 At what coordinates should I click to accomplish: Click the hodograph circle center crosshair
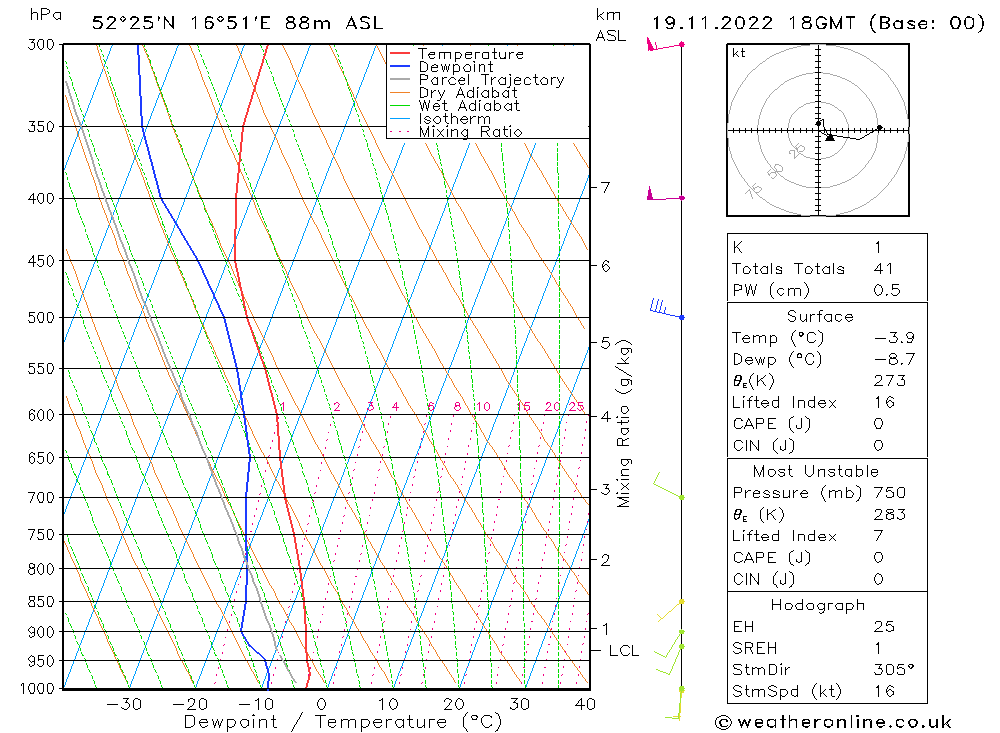click(818, 130)
